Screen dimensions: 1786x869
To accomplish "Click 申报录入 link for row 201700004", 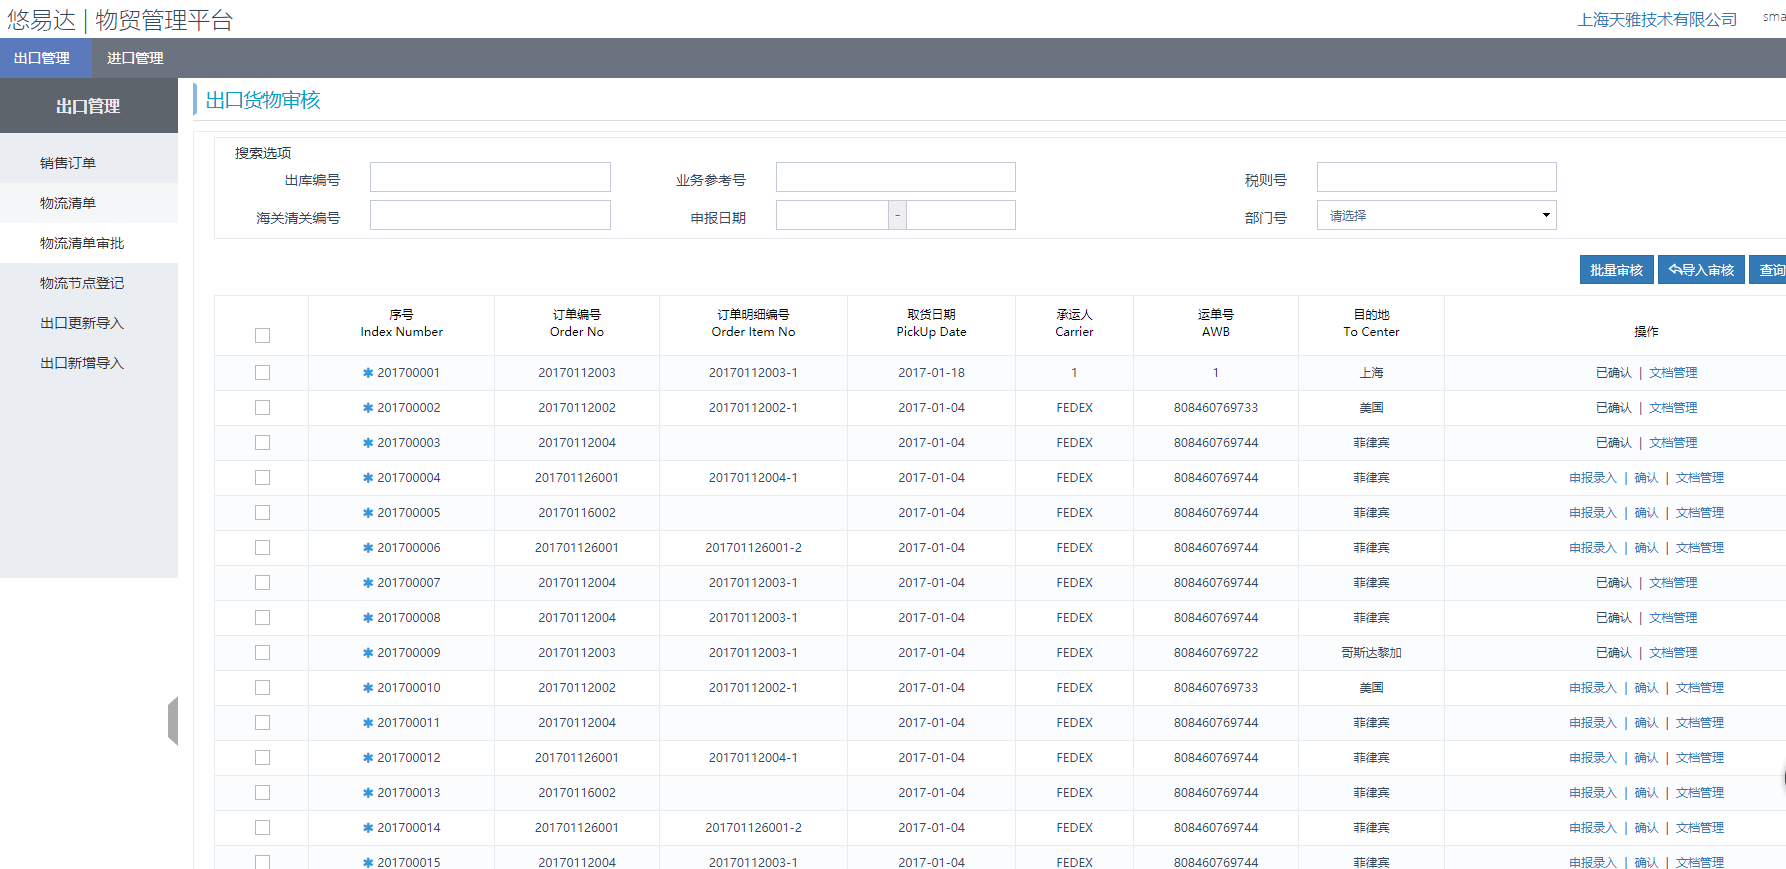I will (x=1592, y=478).
